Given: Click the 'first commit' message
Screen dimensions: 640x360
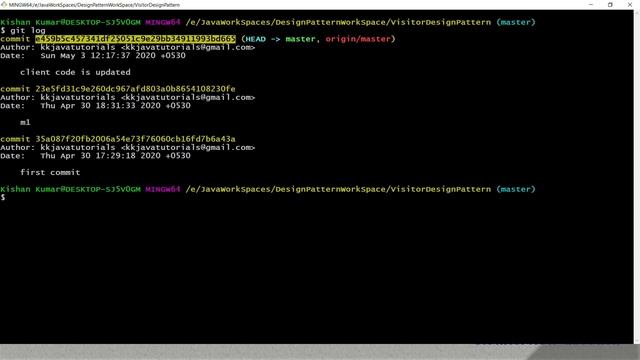Looking at the screenshot, I should [50, 172].
